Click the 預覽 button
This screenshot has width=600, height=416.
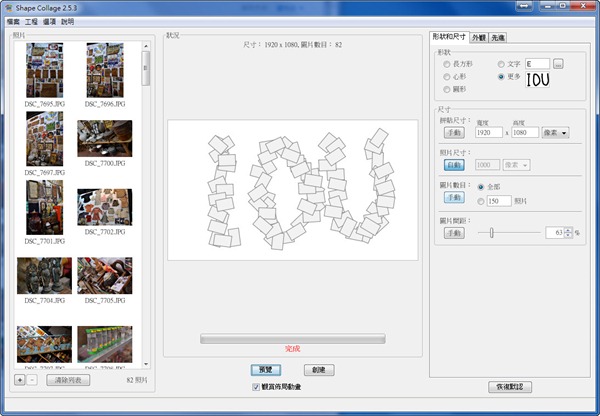click(265, 369)
